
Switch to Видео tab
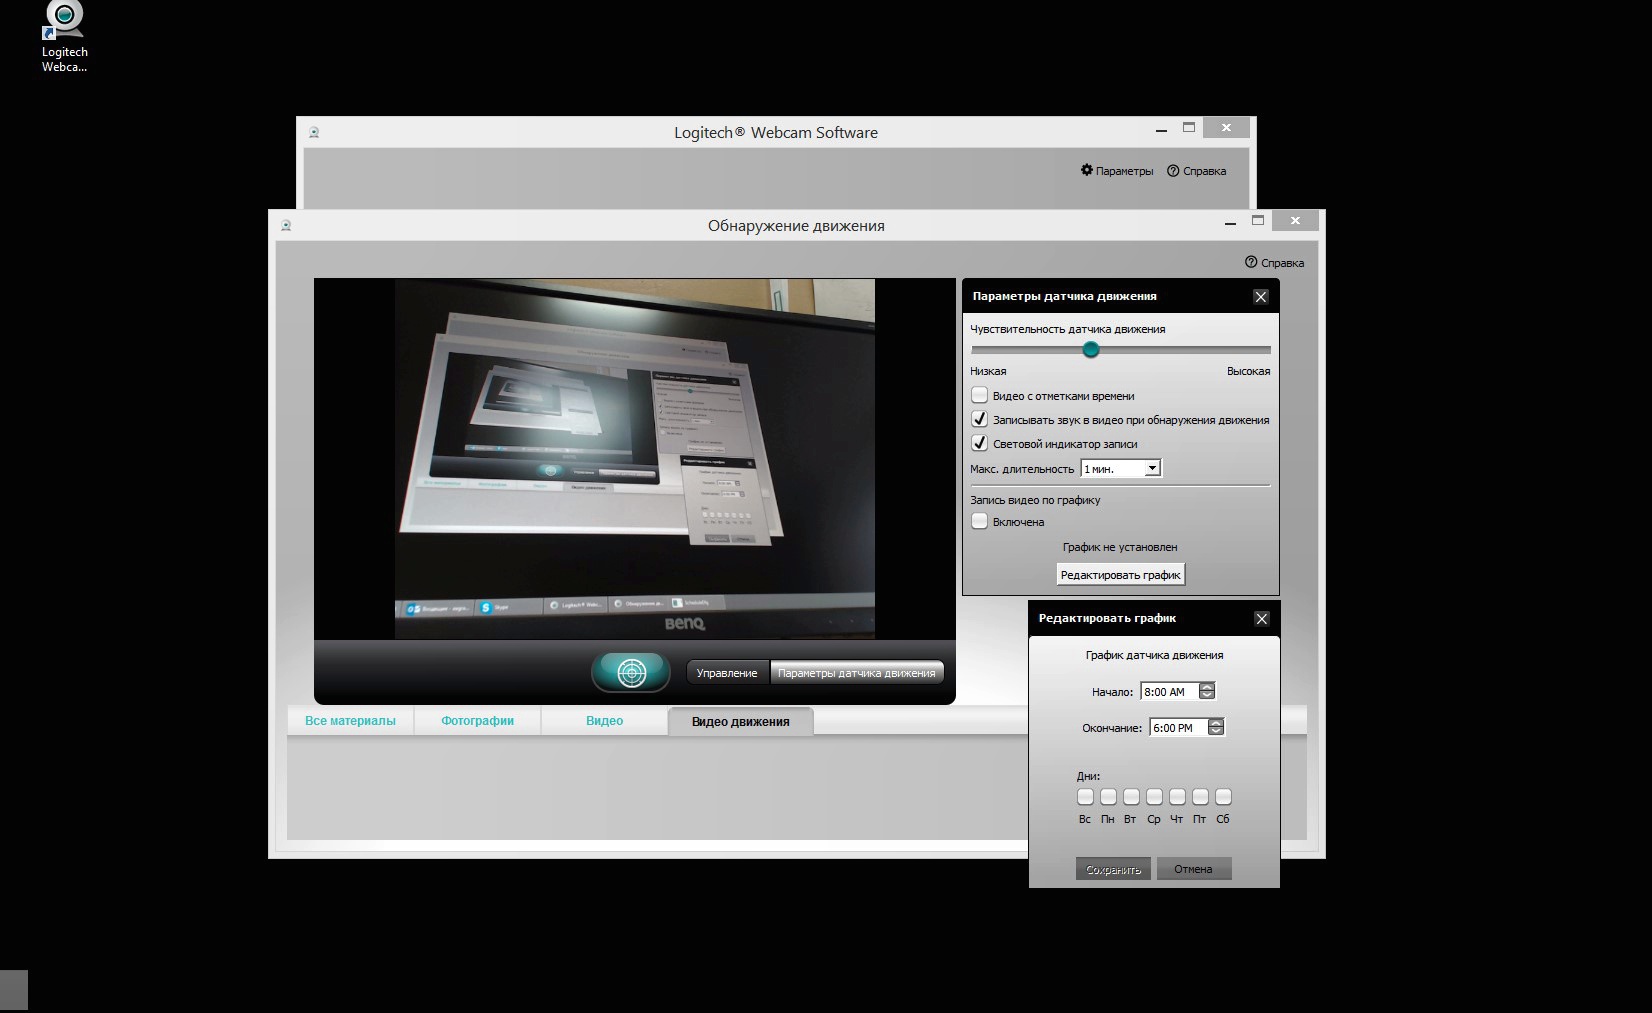coord(604,721)
